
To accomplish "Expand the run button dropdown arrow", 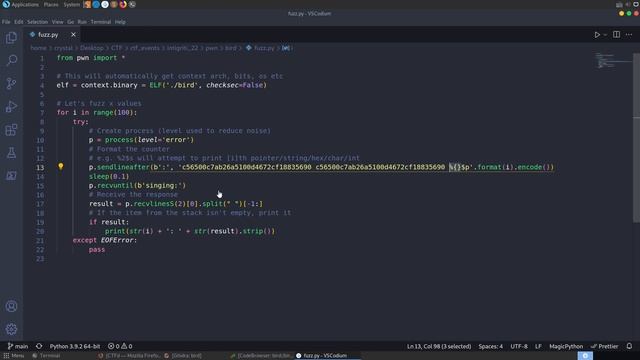I will click(x=605, y=35).
